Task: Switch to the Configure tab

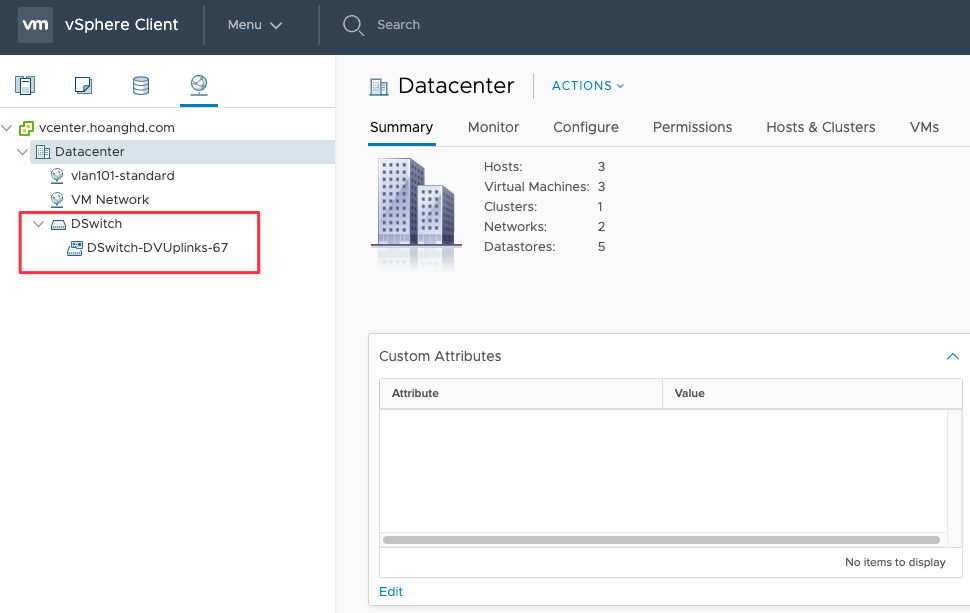Action: [586, 127]
